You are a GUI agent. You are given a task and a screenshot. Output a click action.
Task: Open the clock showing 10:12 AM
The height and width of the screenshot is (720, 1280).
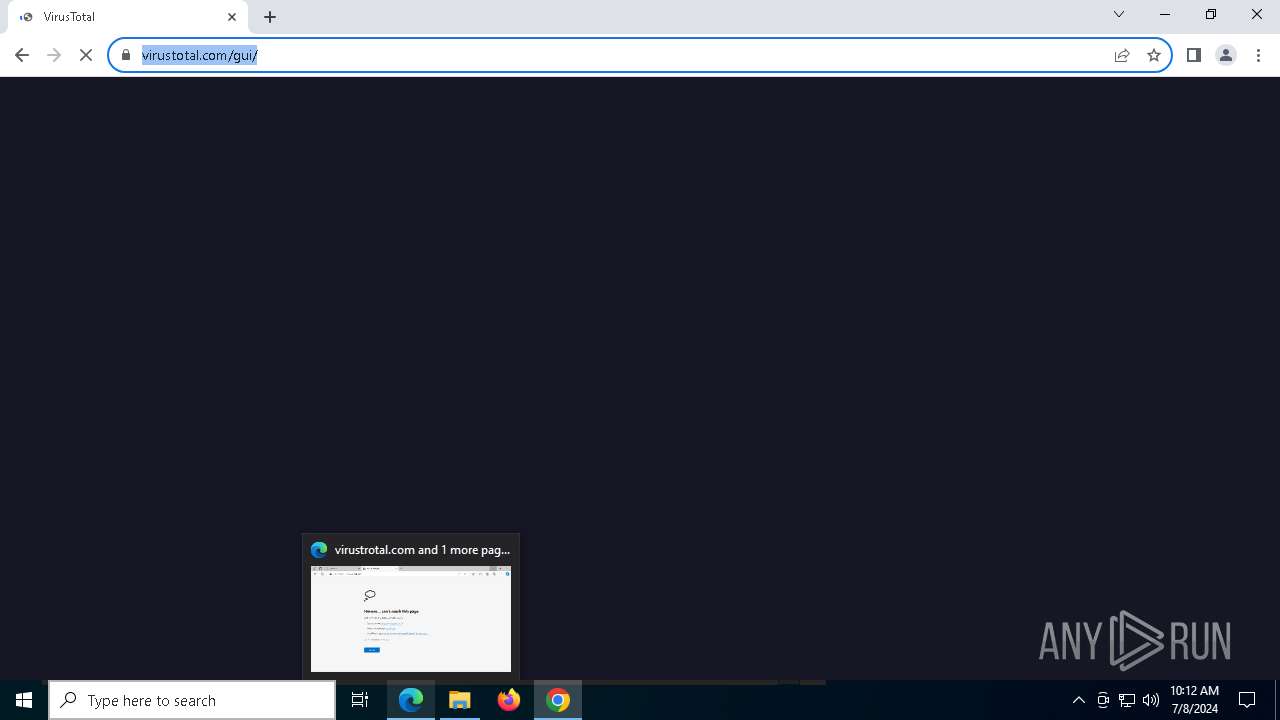pyautogui.click(x=1194, y=700)
